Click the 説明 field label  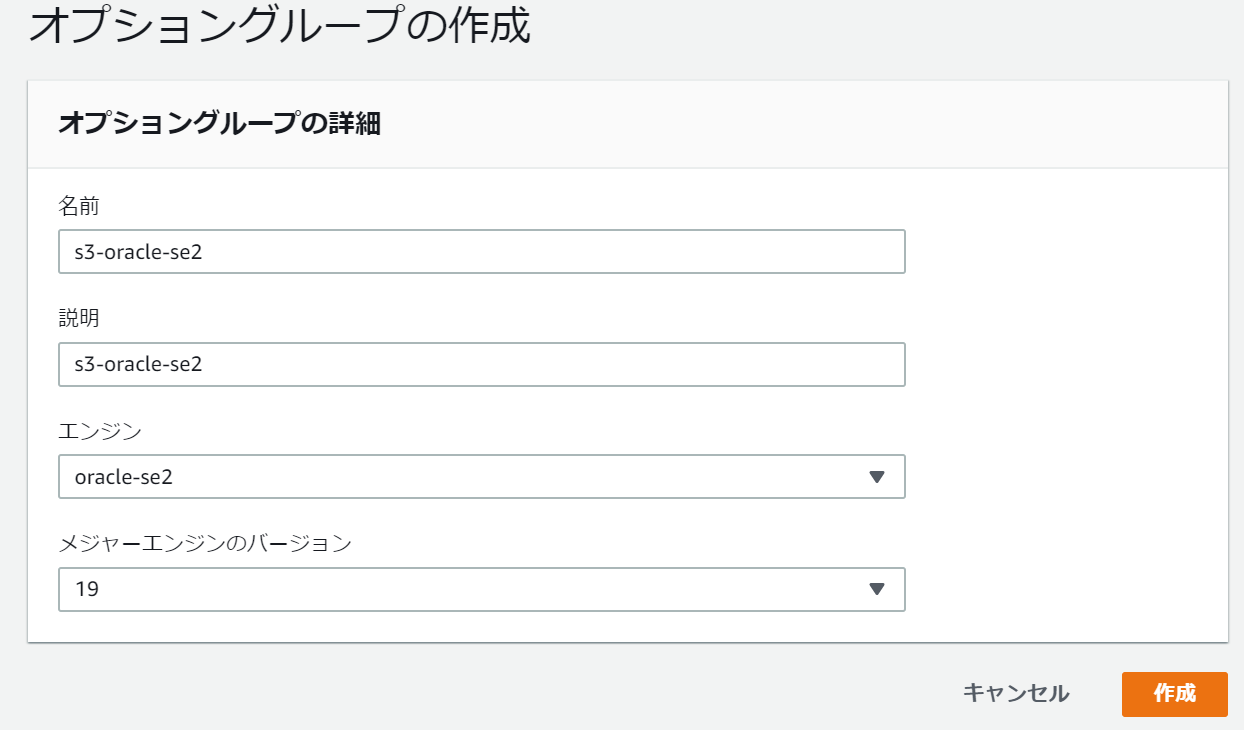[79, 319]
